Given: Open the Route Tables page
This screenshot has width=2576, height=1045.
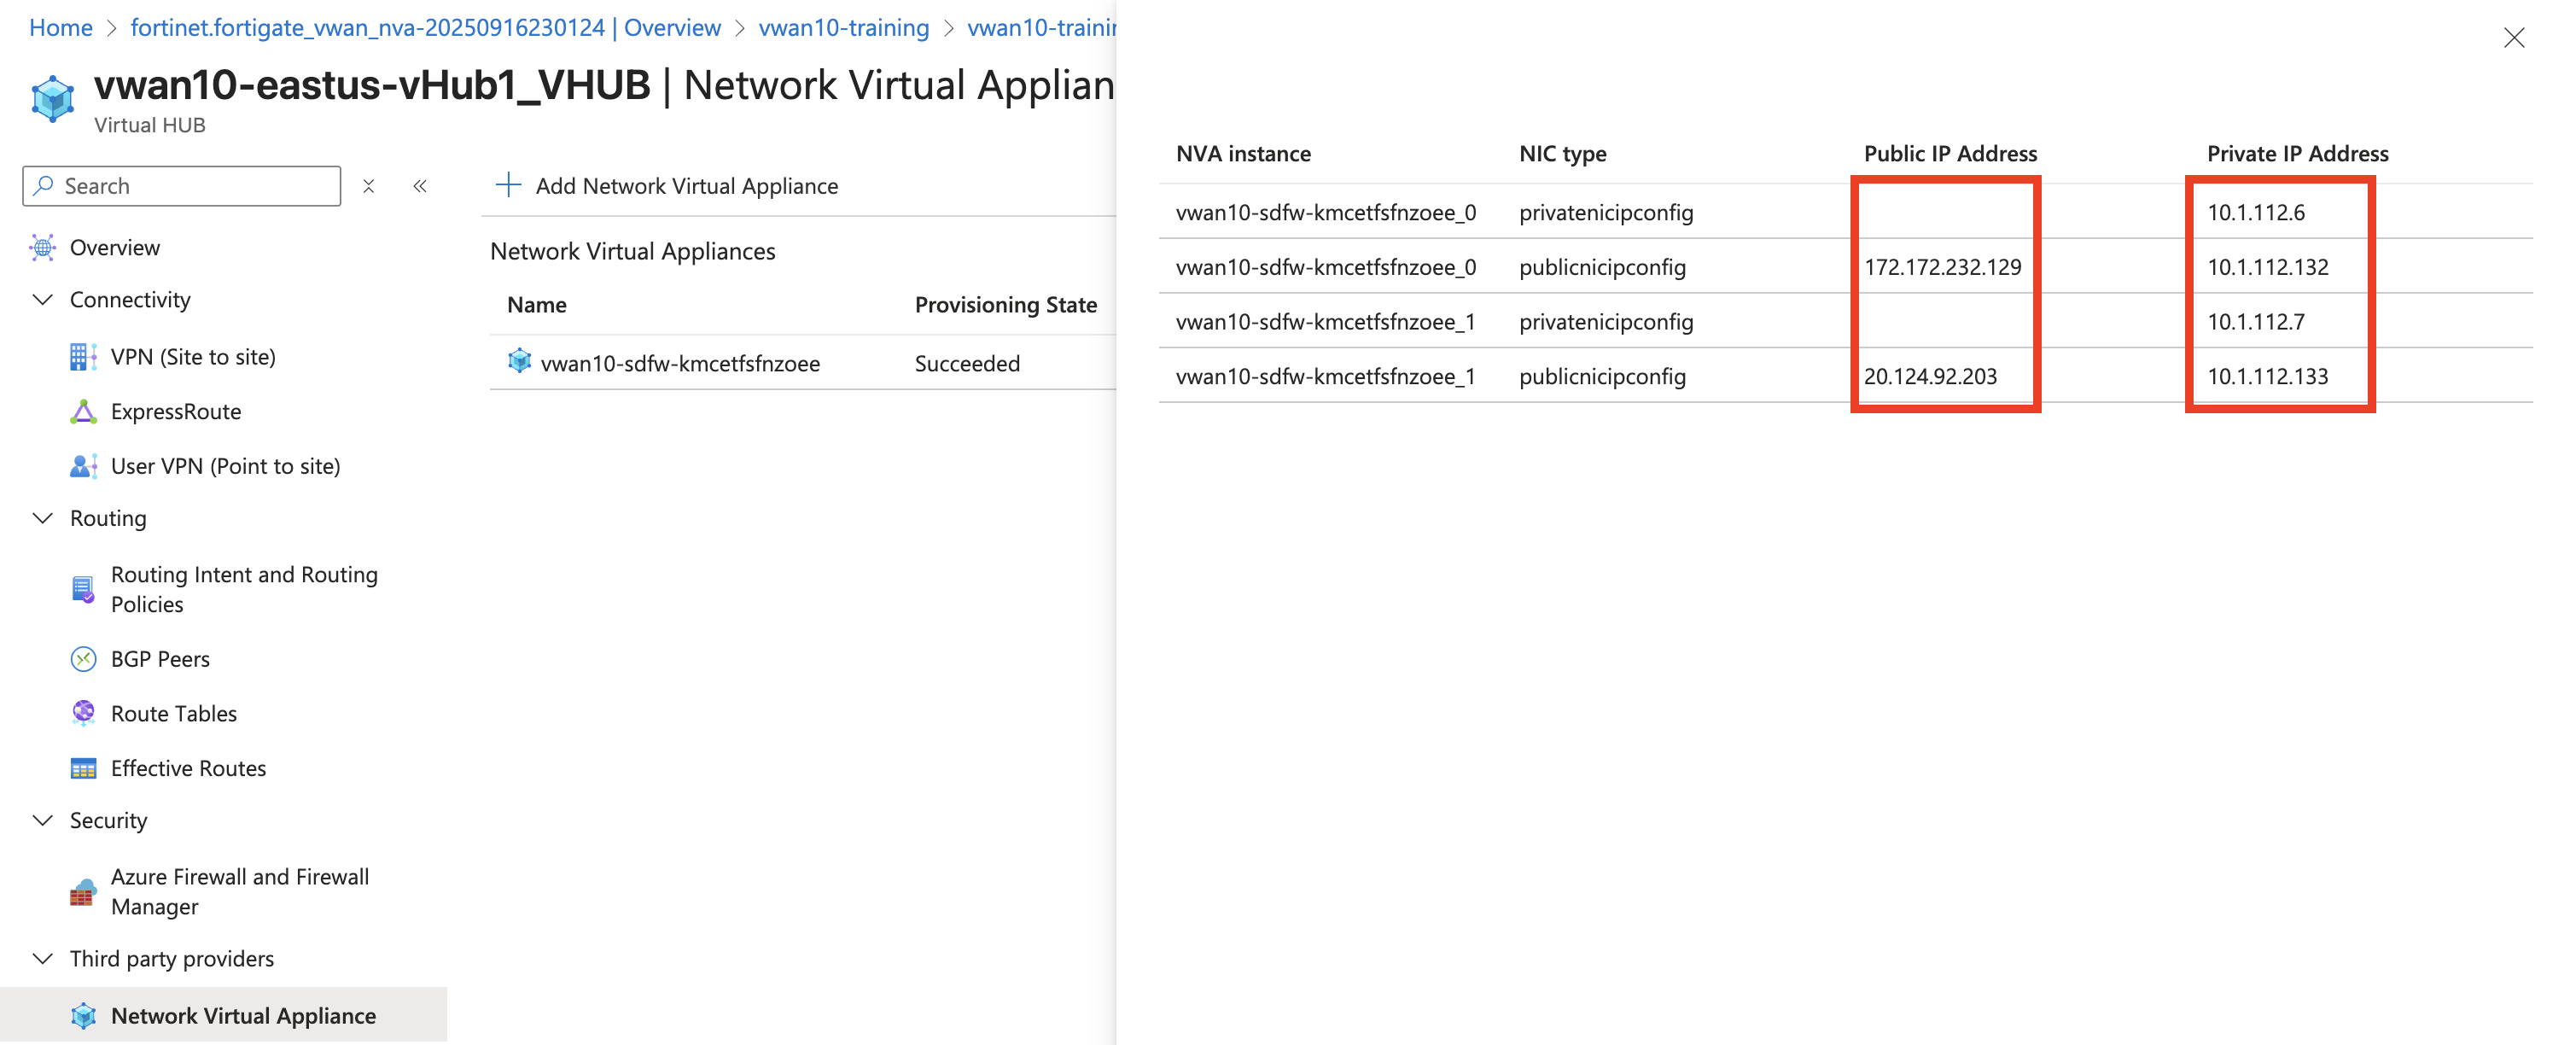Looking at the screenshot, I should [174, 713].
